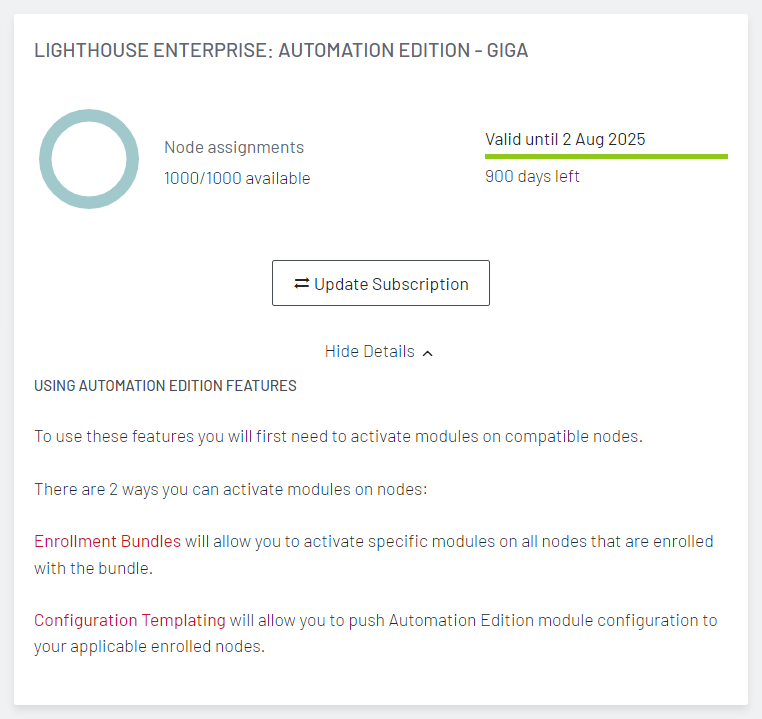
Task: Collapse details with the Hide Details chevron
Action: (428, 353)
